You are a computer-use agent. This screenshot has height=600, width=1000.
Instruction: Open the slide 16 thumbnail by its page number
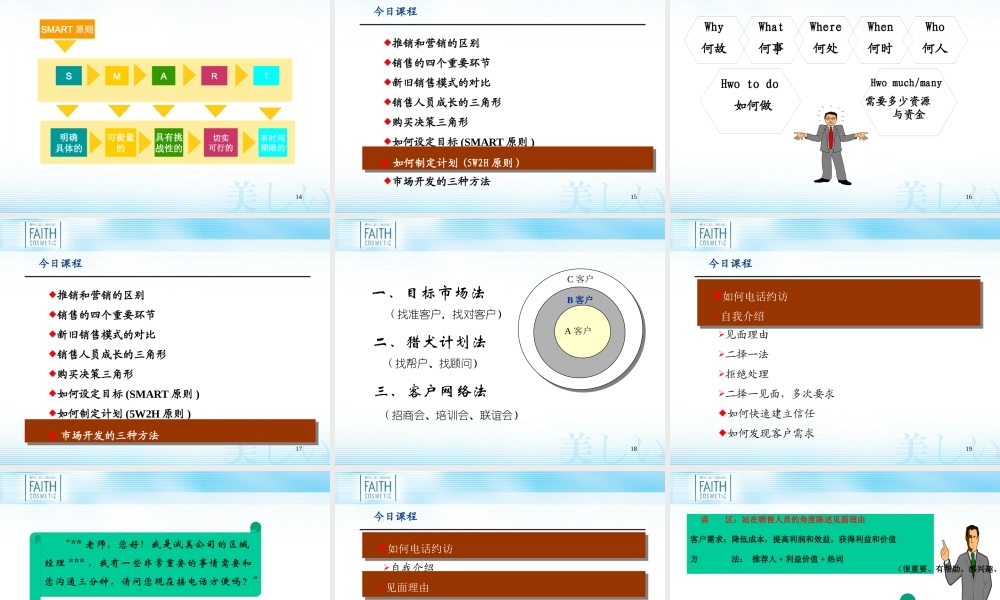point(969,197)
